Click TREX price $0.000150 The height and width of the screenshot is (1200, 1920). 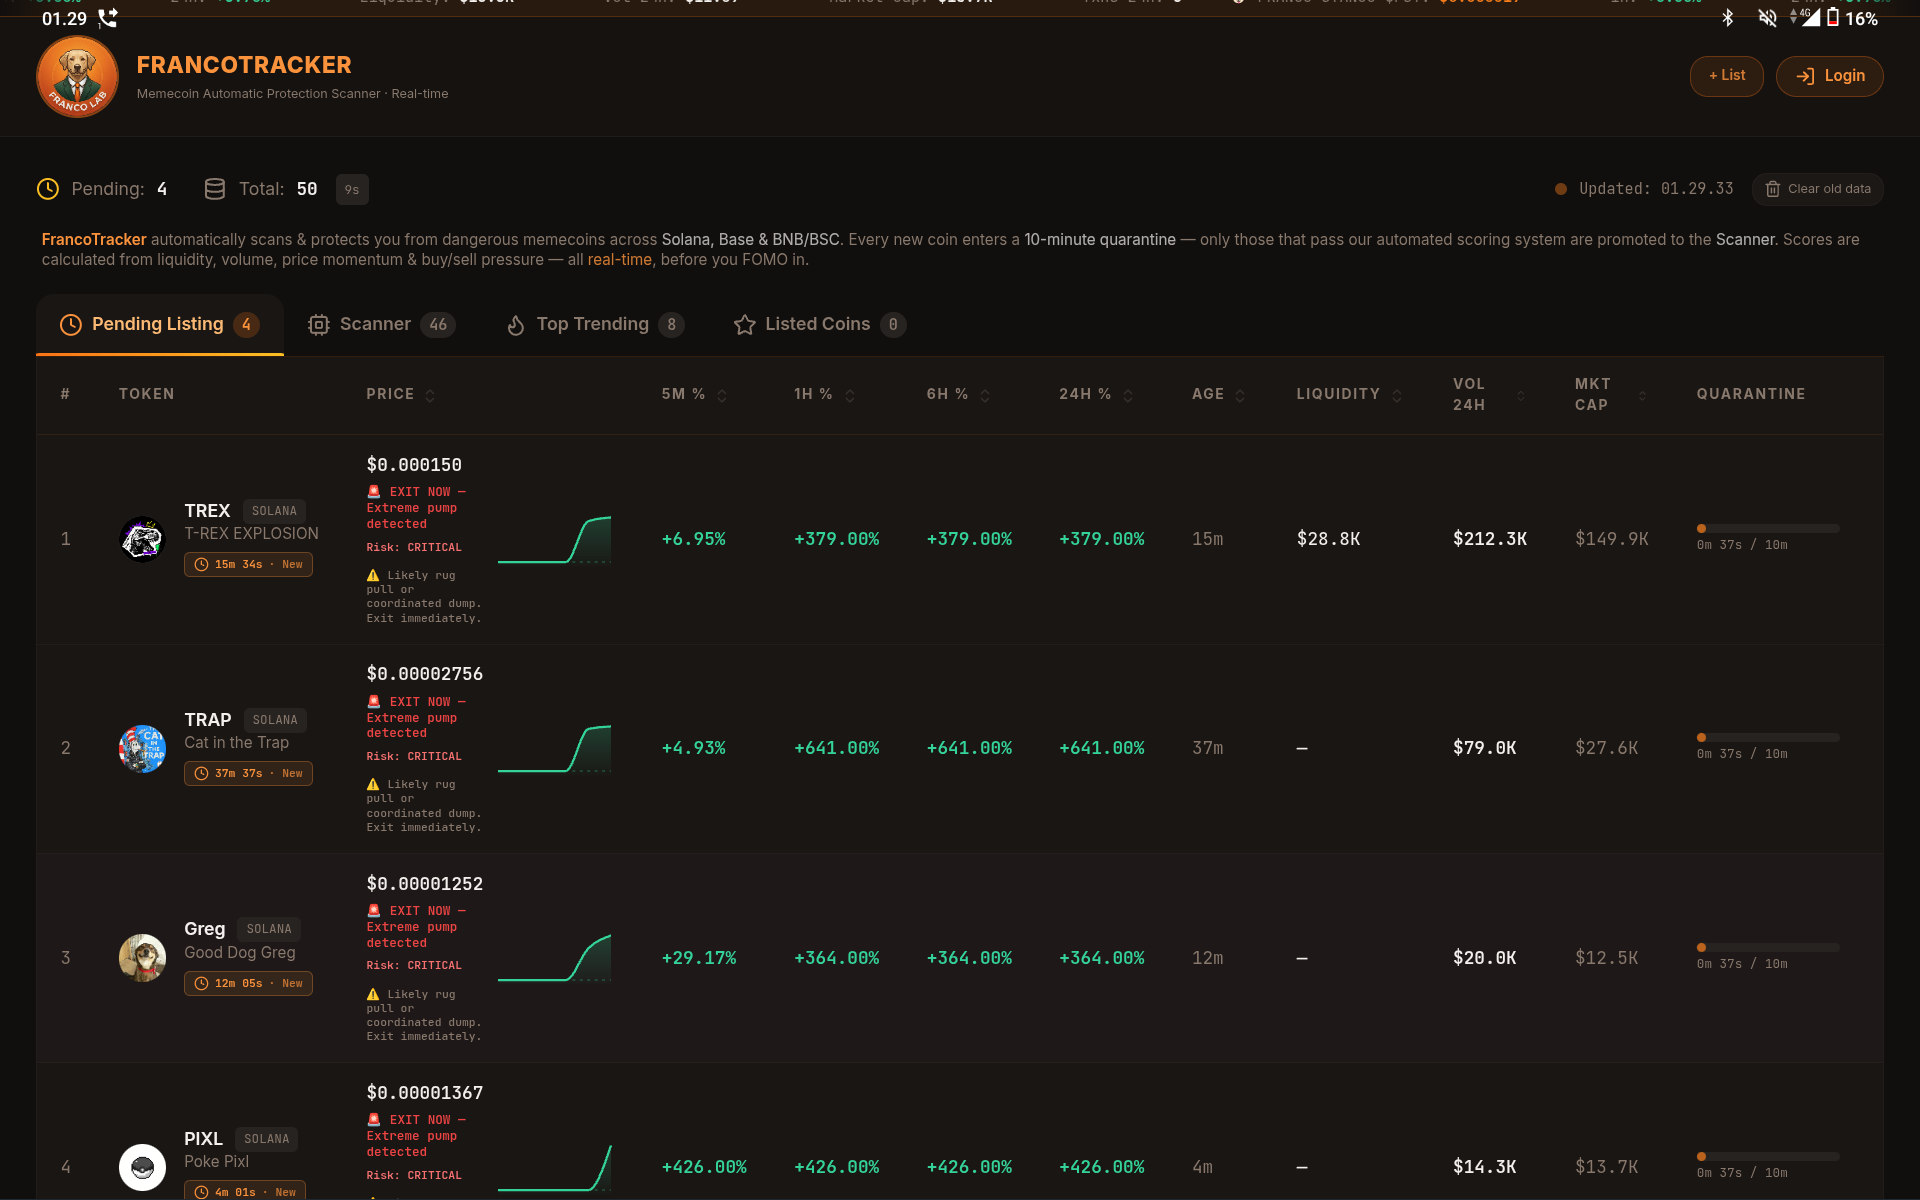tap(414, 465)
